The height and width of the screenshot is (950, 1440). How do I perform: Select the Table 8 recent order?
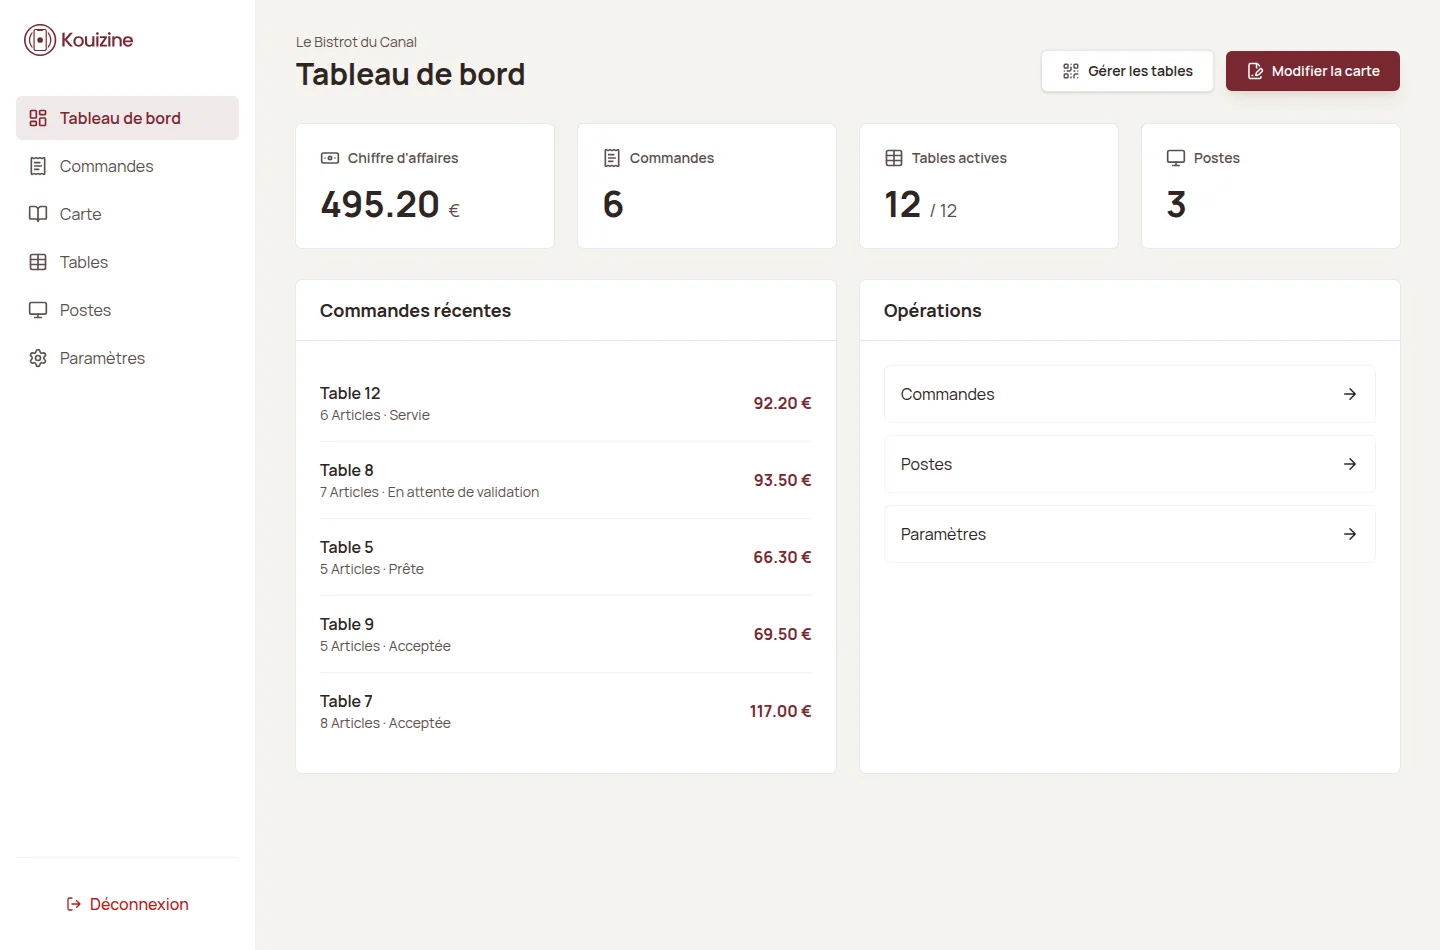click(566, 480)
